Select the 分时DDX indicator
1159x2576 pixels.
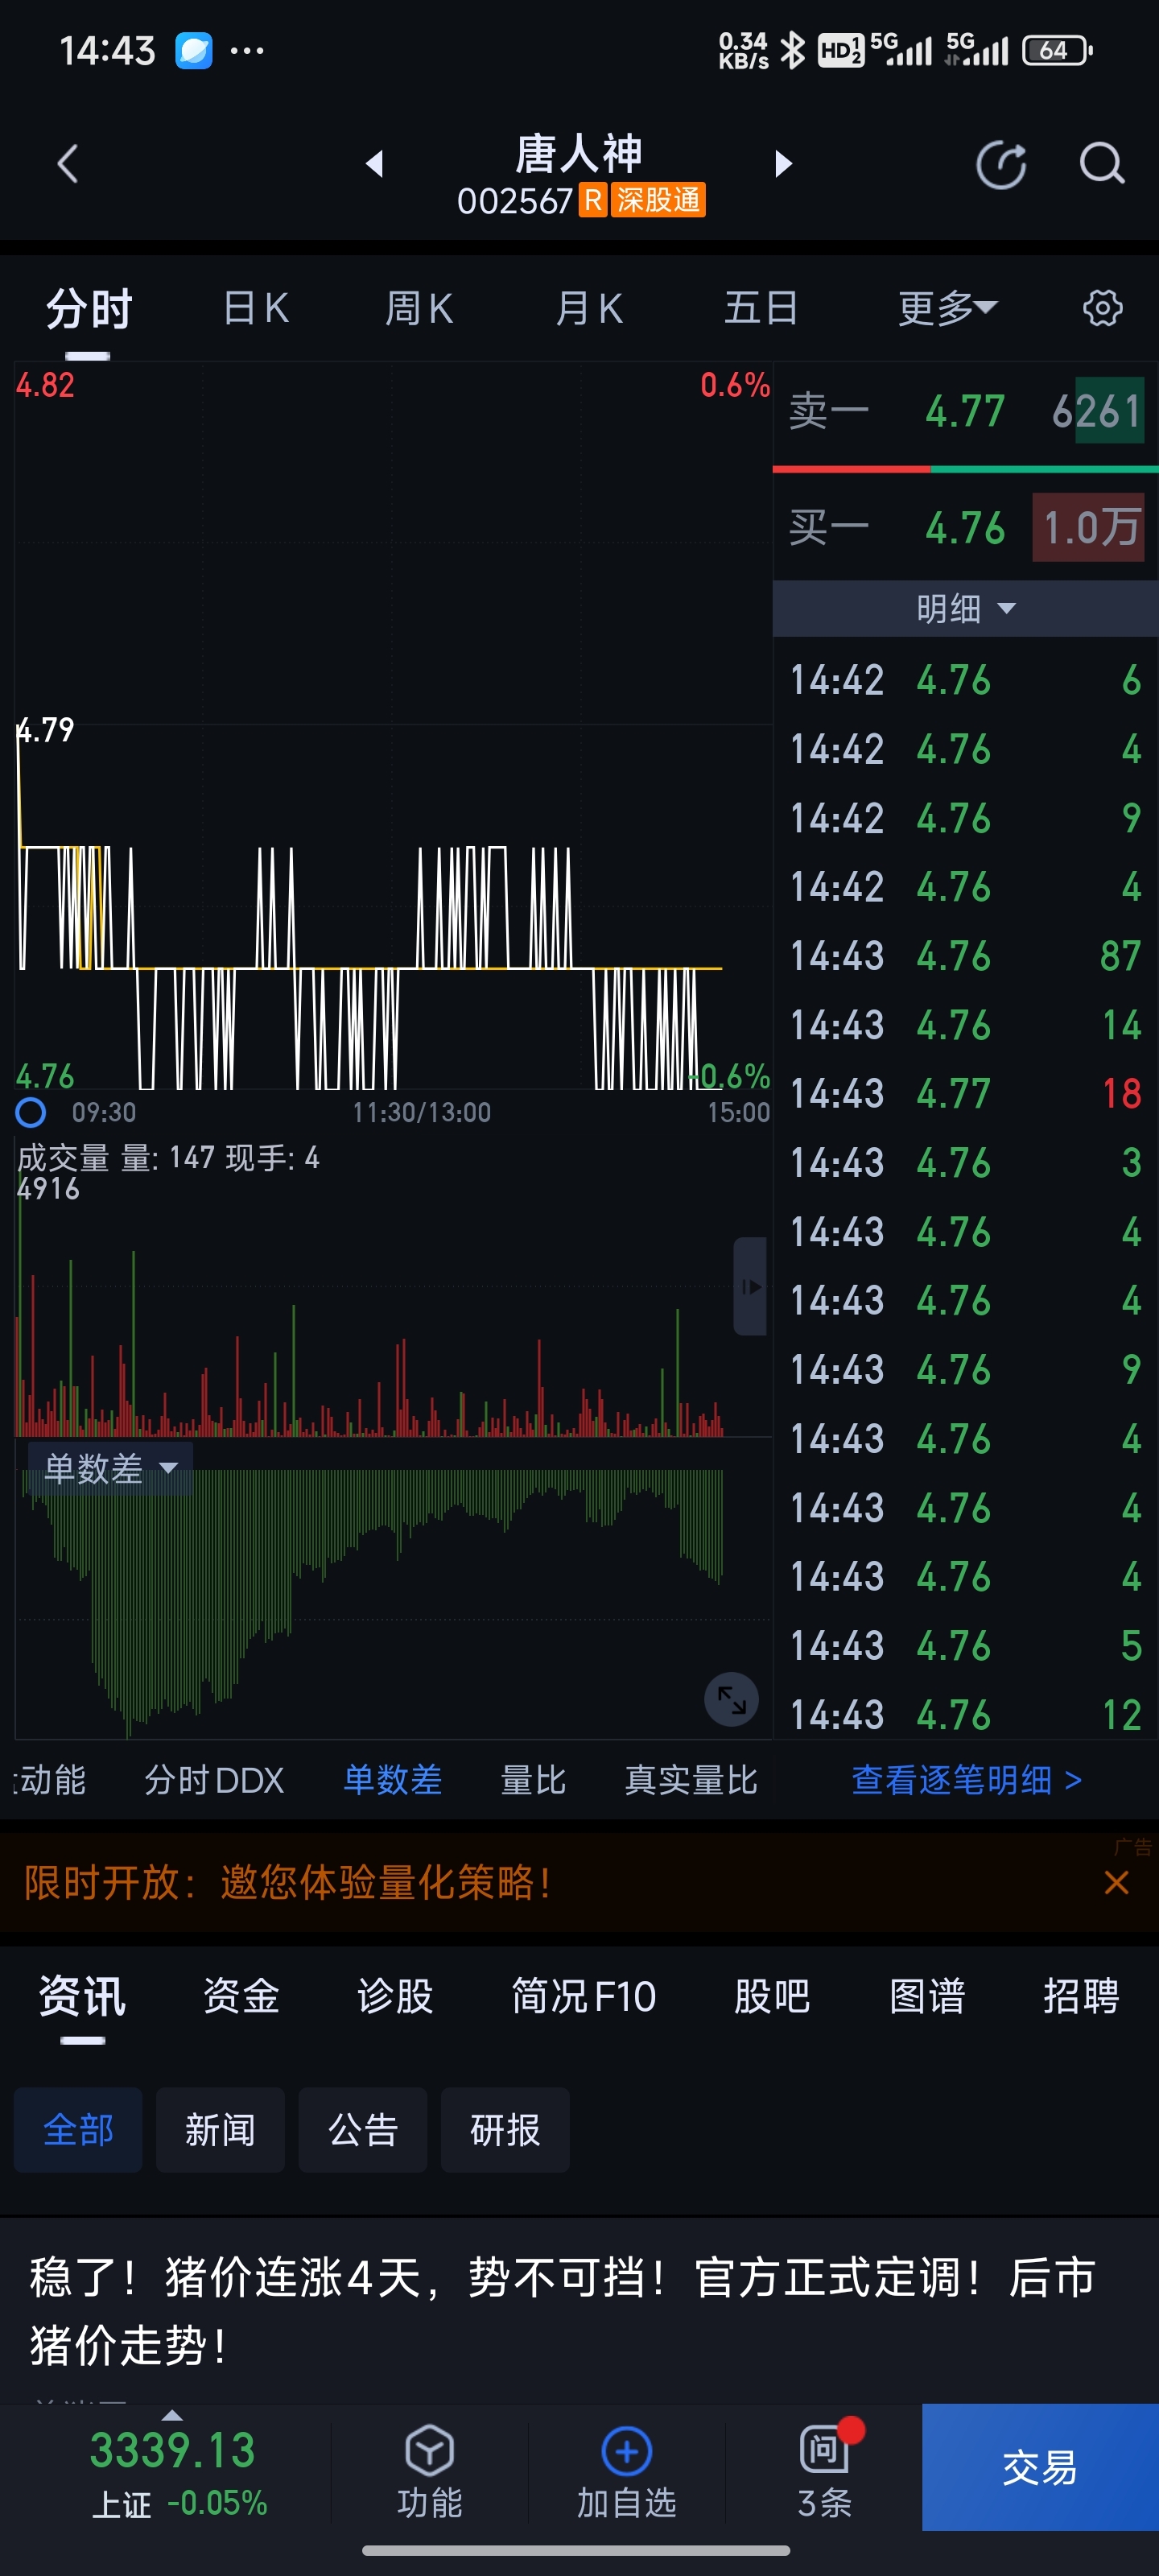click(x=214, y=1780)
